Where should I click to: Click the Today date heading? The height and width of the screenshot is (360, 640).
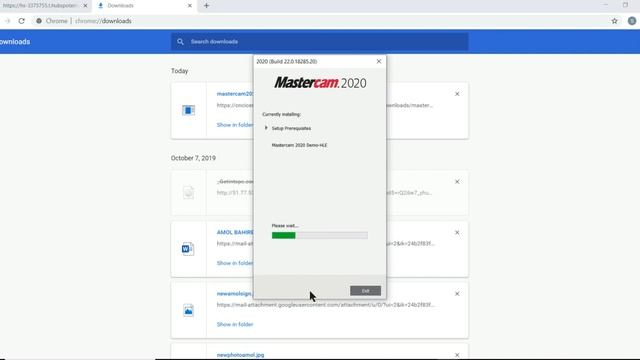click(180, 71)
